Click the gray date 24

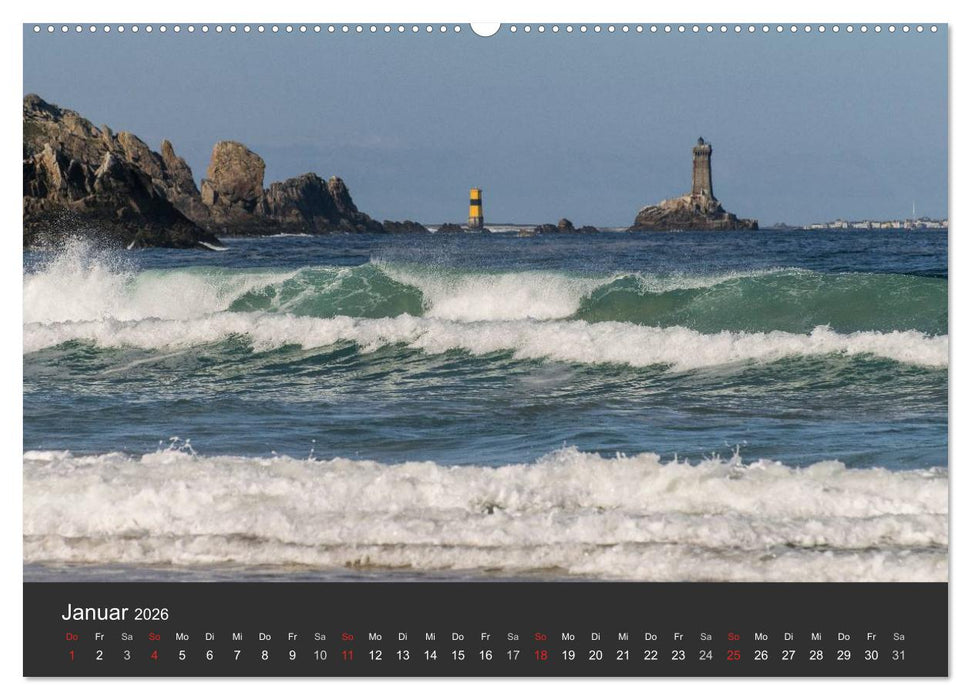[706, 654]
